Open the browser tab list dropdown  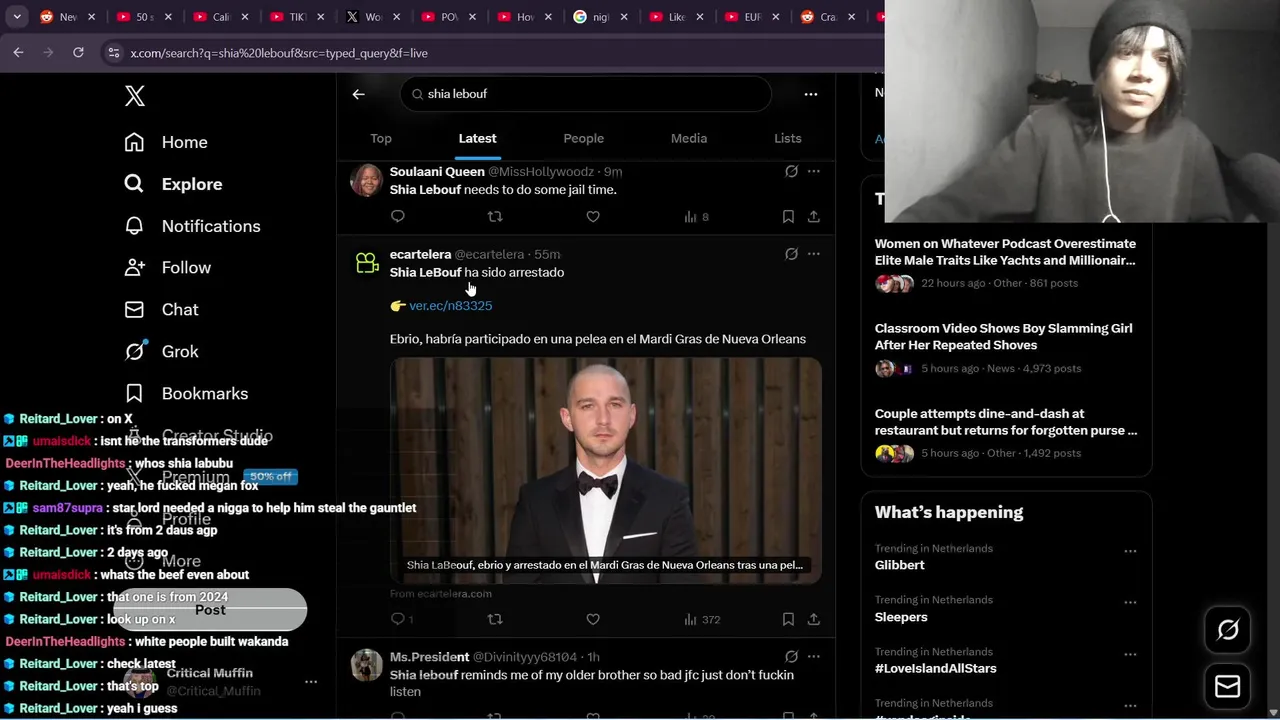[x=17, y=17]
